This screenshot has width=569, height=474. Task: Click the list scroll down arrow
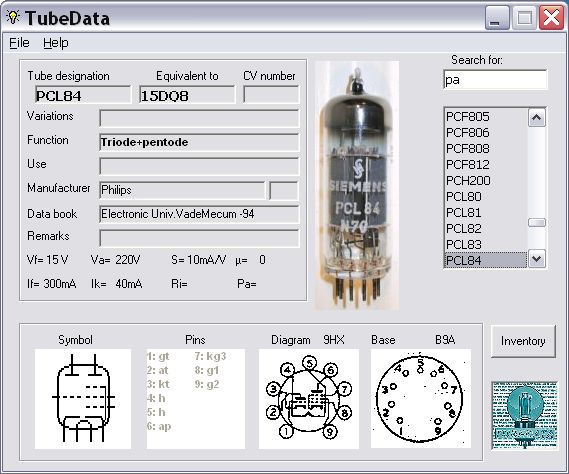[x=537, y=259]
